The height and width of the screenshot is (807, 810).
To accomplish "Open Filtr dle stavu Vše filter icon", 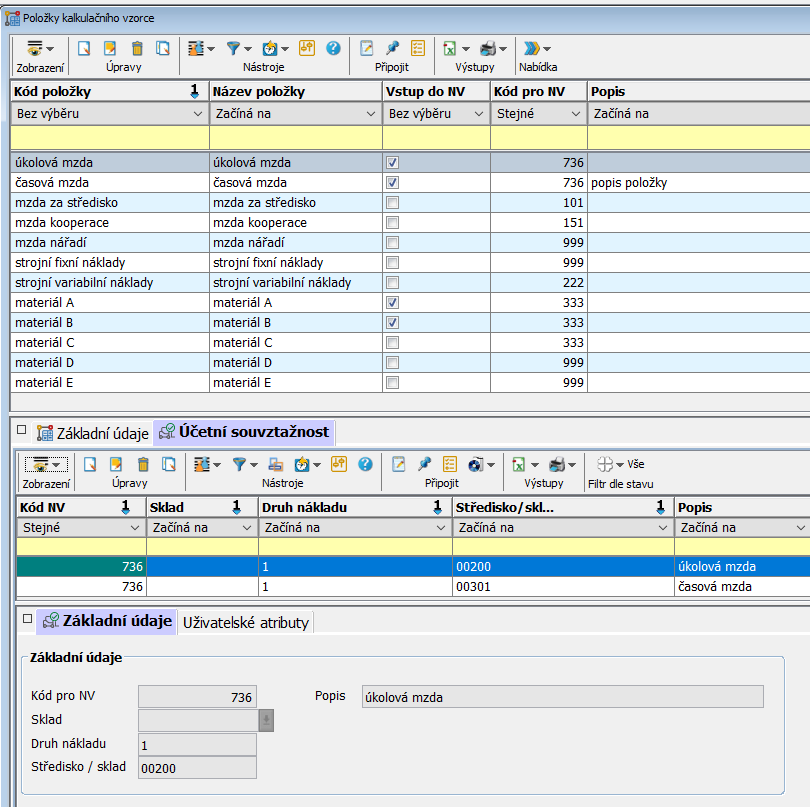I will [605, 464].
